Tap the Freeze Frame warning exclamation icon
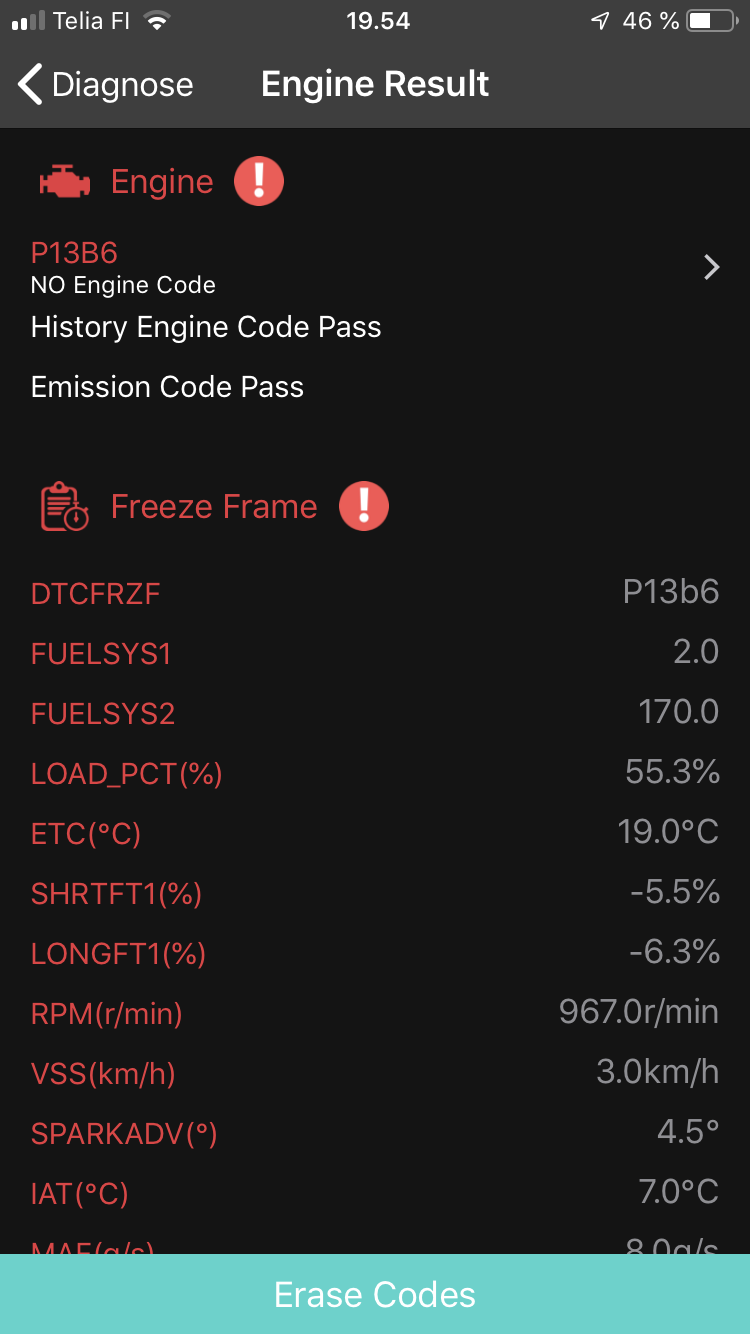750x1334 pixels. [364, 506]
